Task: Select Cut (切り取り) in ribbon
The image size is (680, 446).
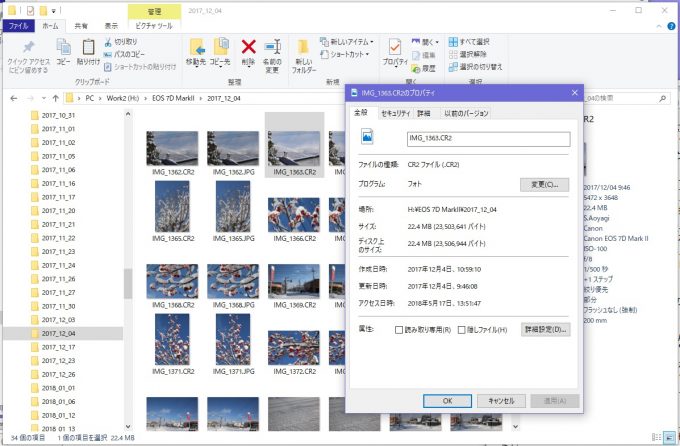Action: coord(121,42)
